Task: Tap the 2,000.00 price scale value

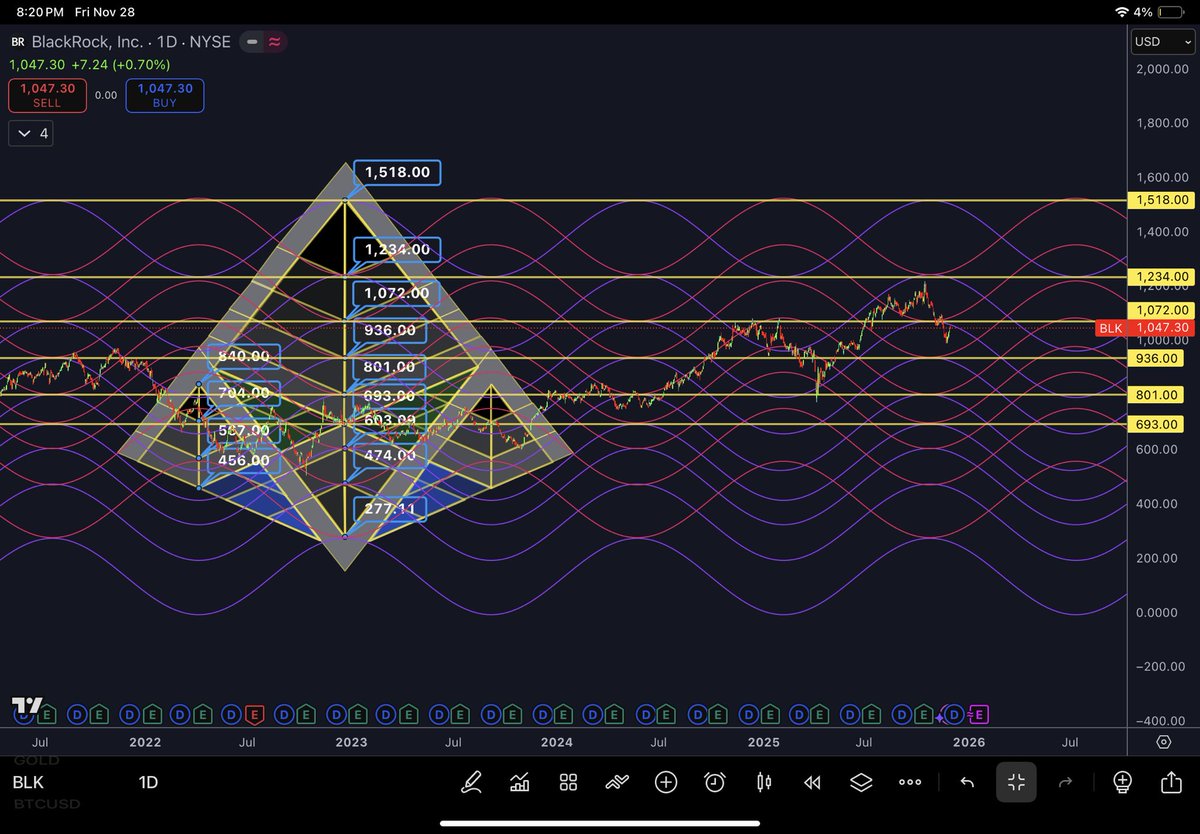Action: coord(1162,69)
